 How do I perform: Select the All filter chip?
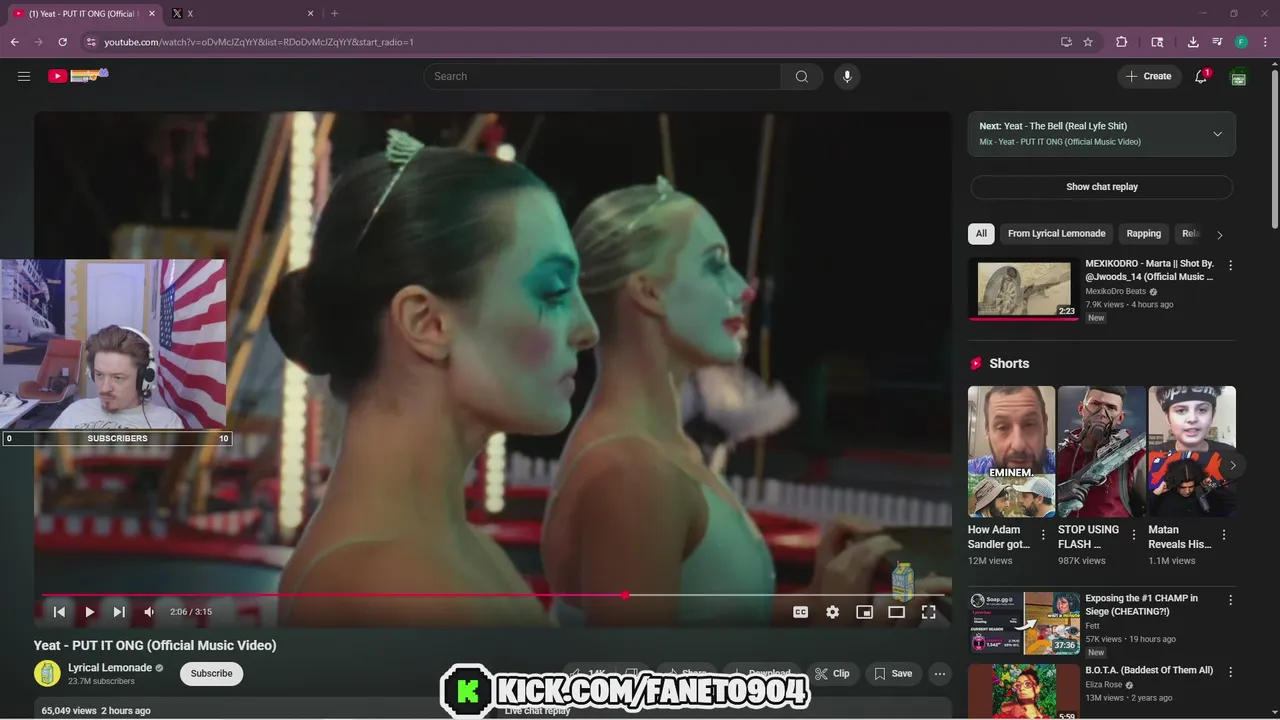click(981, 234)
